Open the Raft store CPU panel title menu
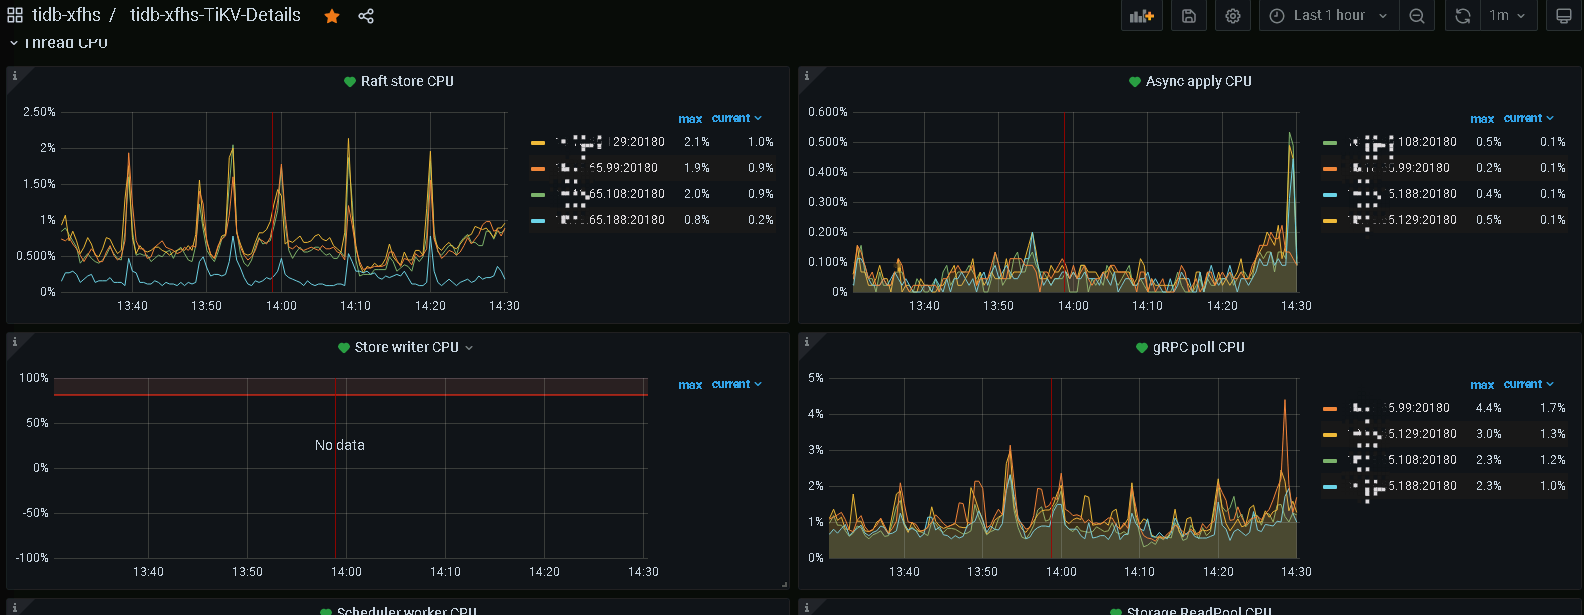The image size is (1584, 615). pos(406,81)
